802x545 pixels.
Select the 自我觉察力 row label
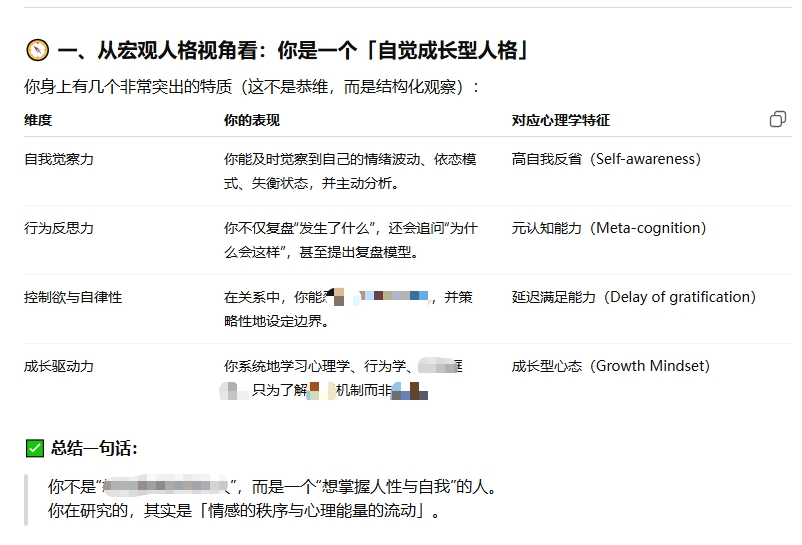(x=59, y=160)
